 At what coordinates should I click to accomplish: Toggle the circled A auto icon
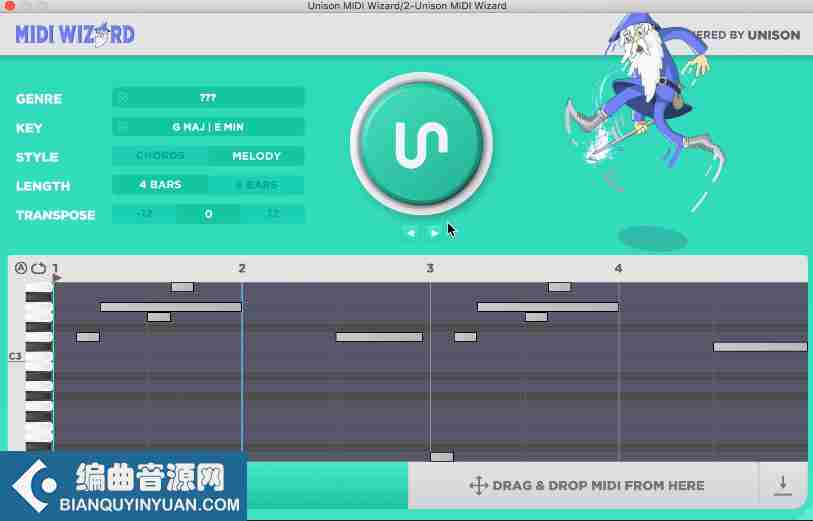pos(21,268)
